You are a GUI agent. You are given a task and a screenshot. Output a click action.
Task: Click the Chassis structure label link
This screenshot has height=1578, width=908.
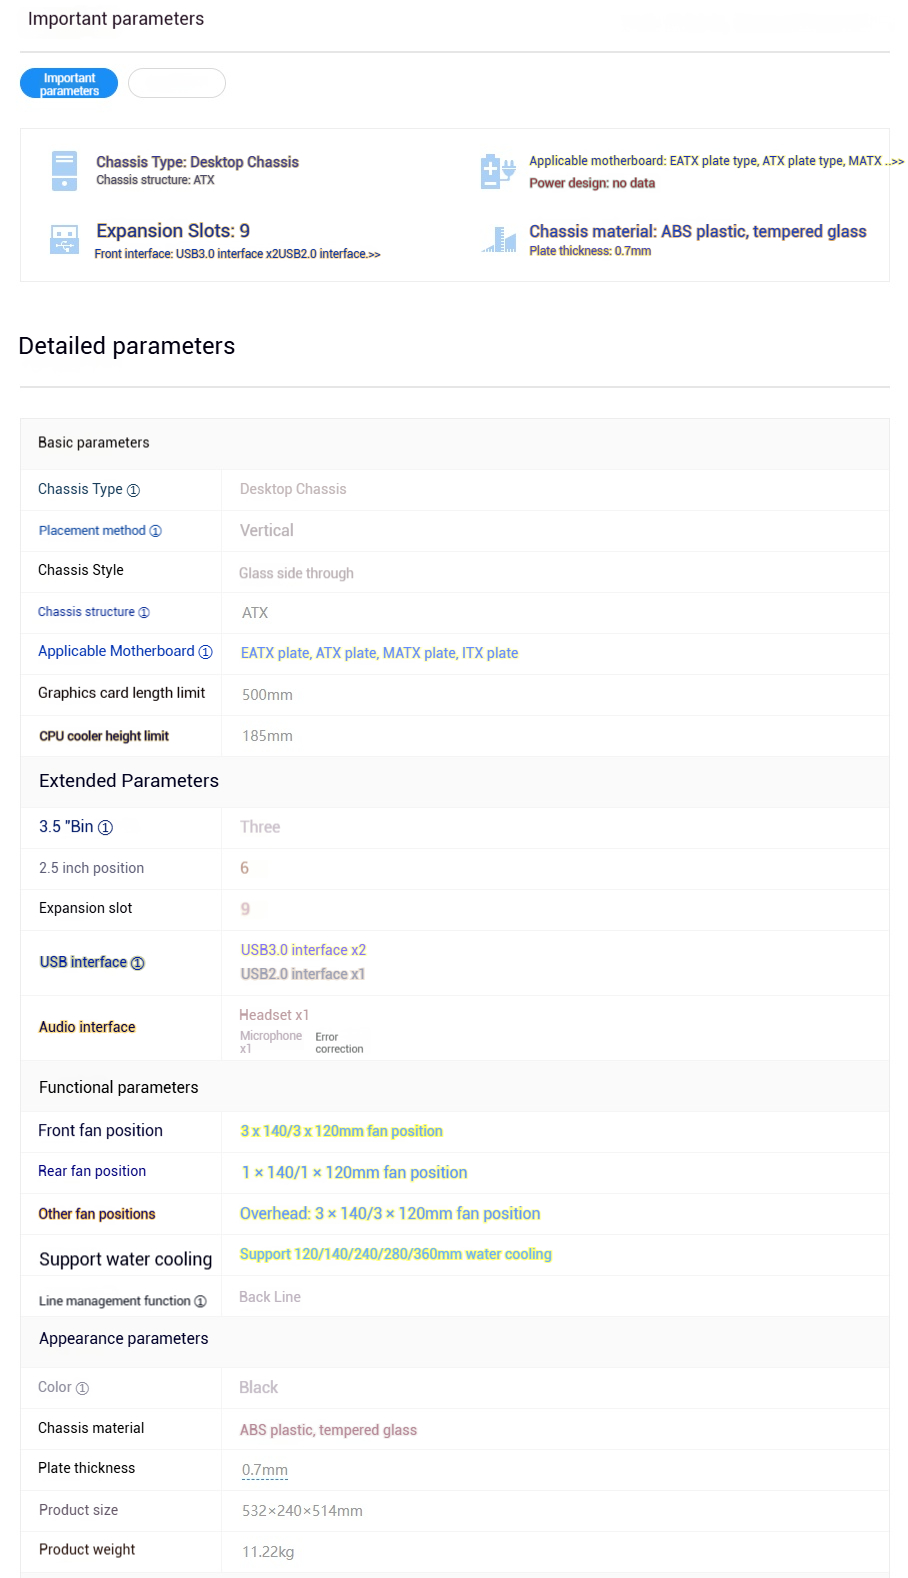[x=86, y=612]
